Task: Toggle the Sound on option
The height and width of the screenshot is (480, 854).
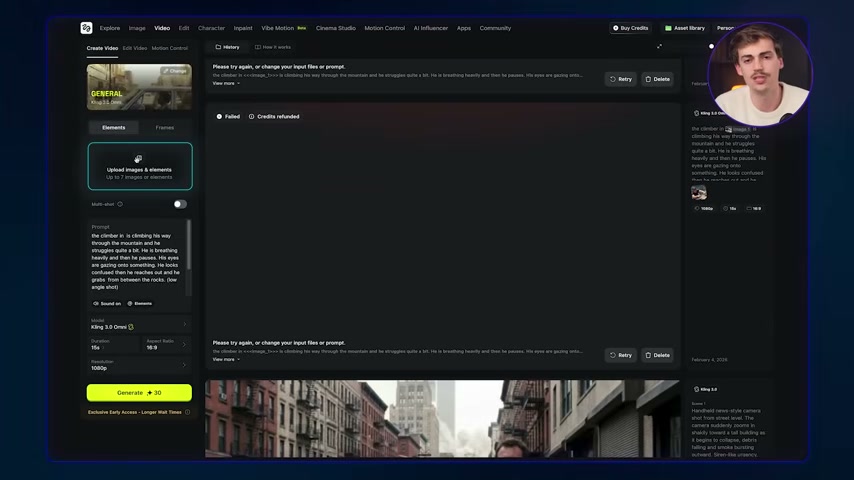Action: [x=107, y=303]
